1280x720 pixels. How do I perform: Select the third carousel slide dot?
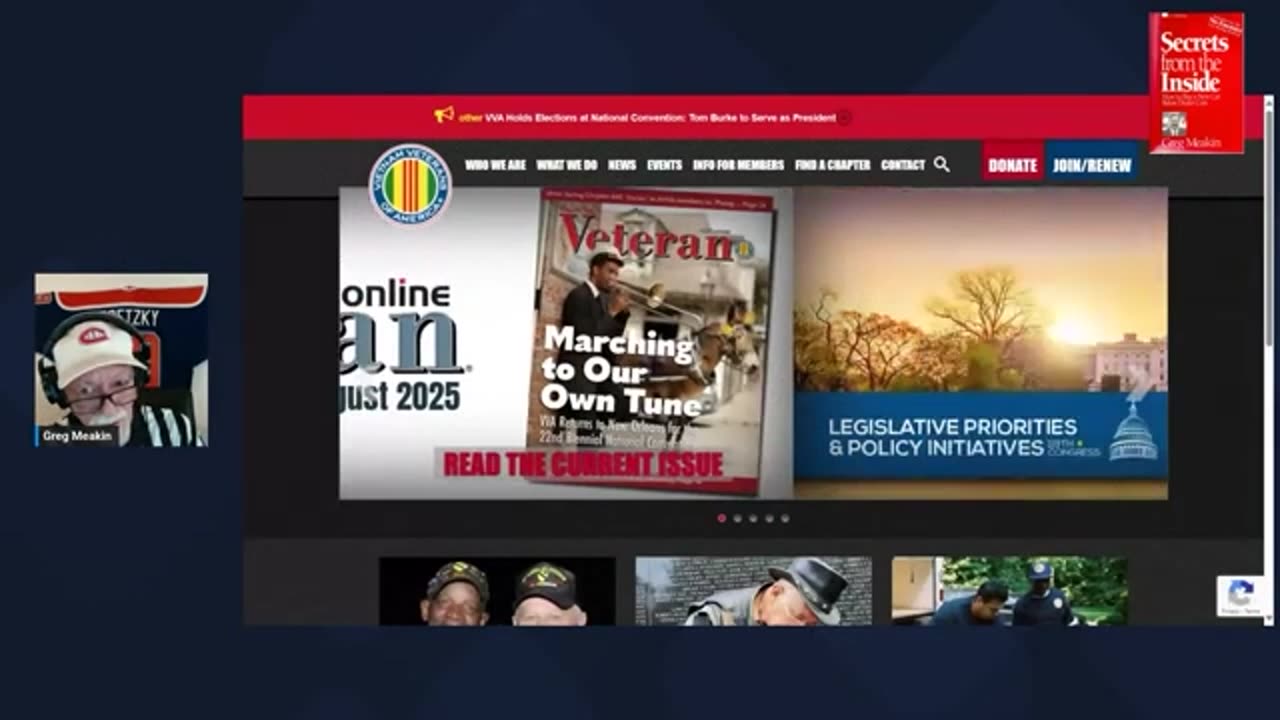click(x=753, y=518)
